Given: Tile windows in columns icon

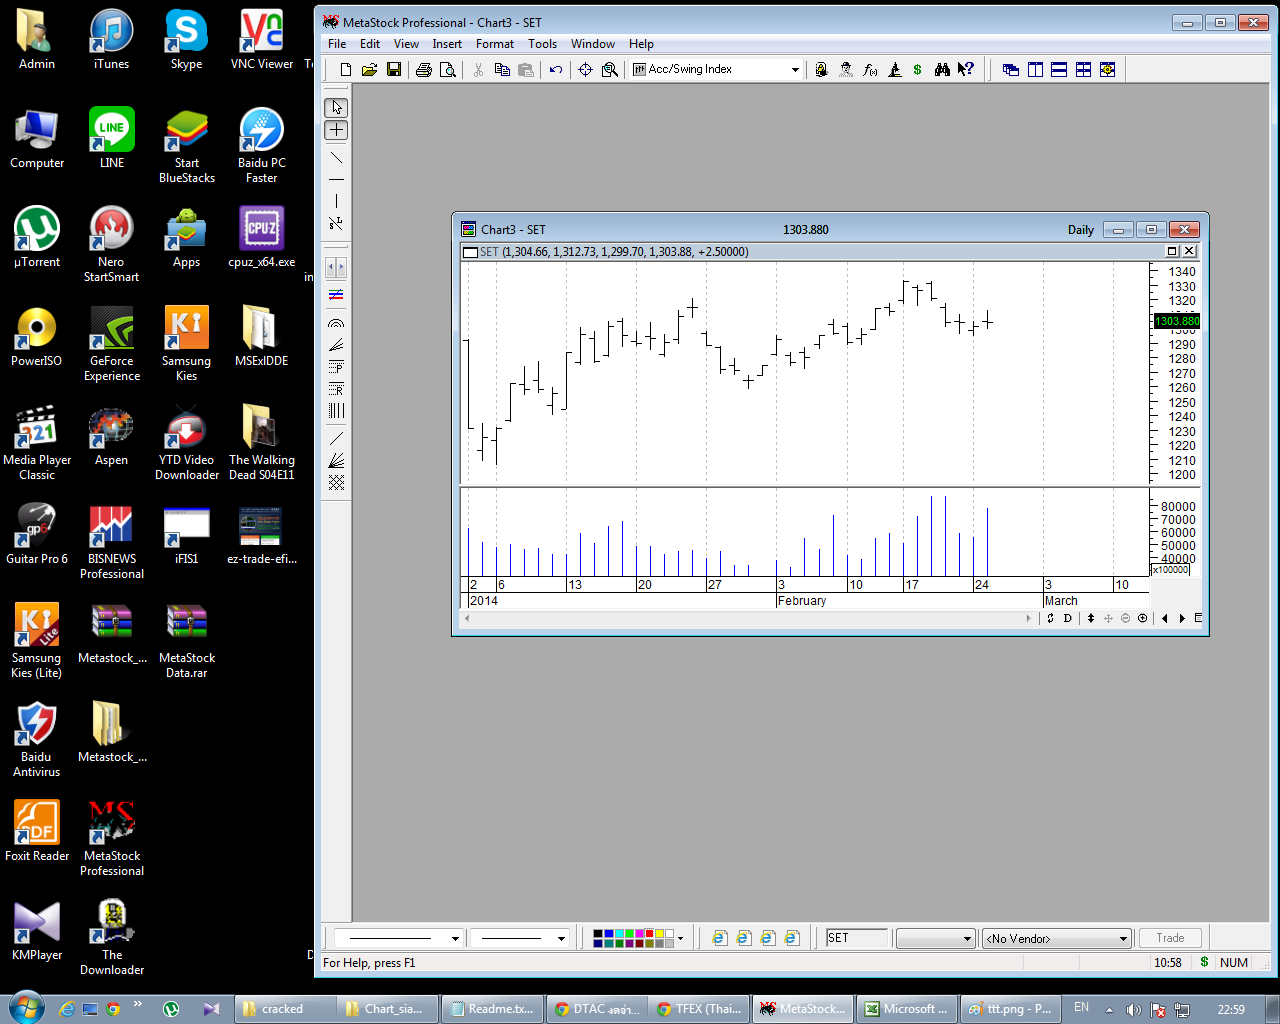Looking at the screenshot, I should coord(1035,70).
